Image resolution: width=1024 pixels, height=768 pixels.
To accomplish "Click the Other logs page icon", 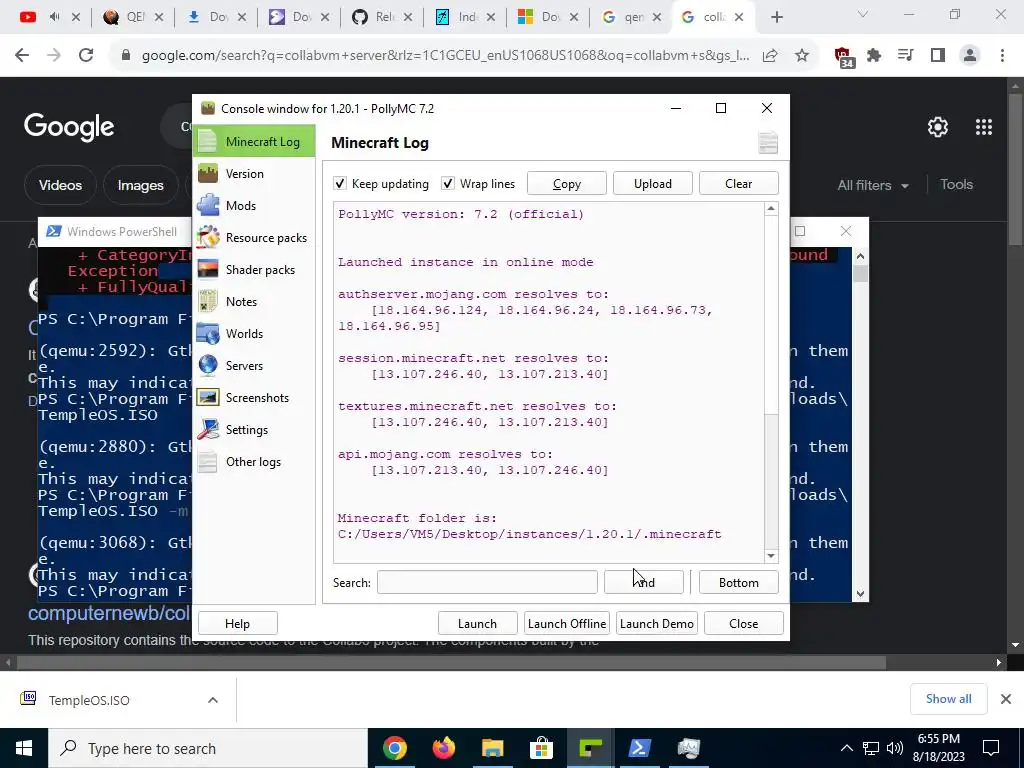I will (208, 462).
